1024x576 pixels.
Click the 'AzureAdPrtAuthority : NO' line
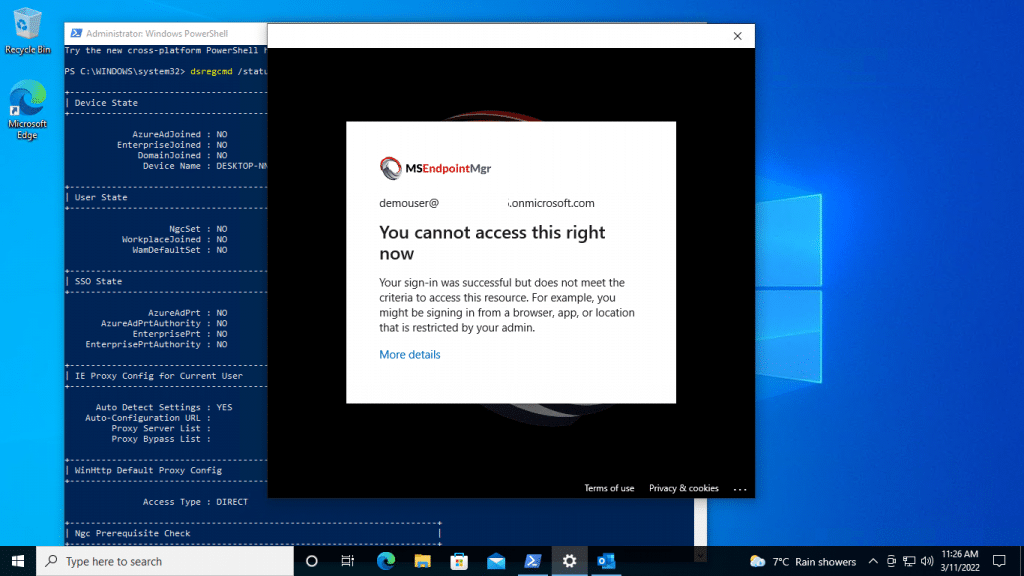(x=164, y=323)
